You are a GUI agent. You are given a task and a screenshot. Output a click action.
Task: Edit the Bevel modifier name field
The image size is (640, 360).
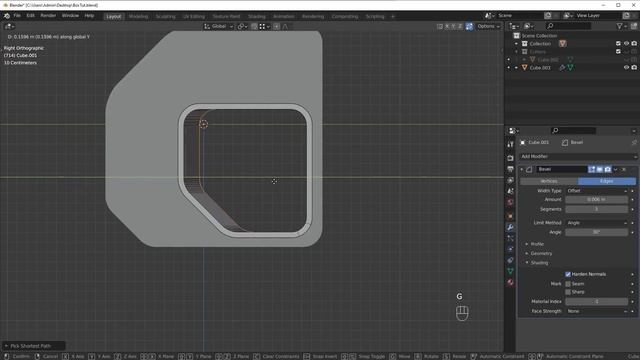click(x=562, y=169)
